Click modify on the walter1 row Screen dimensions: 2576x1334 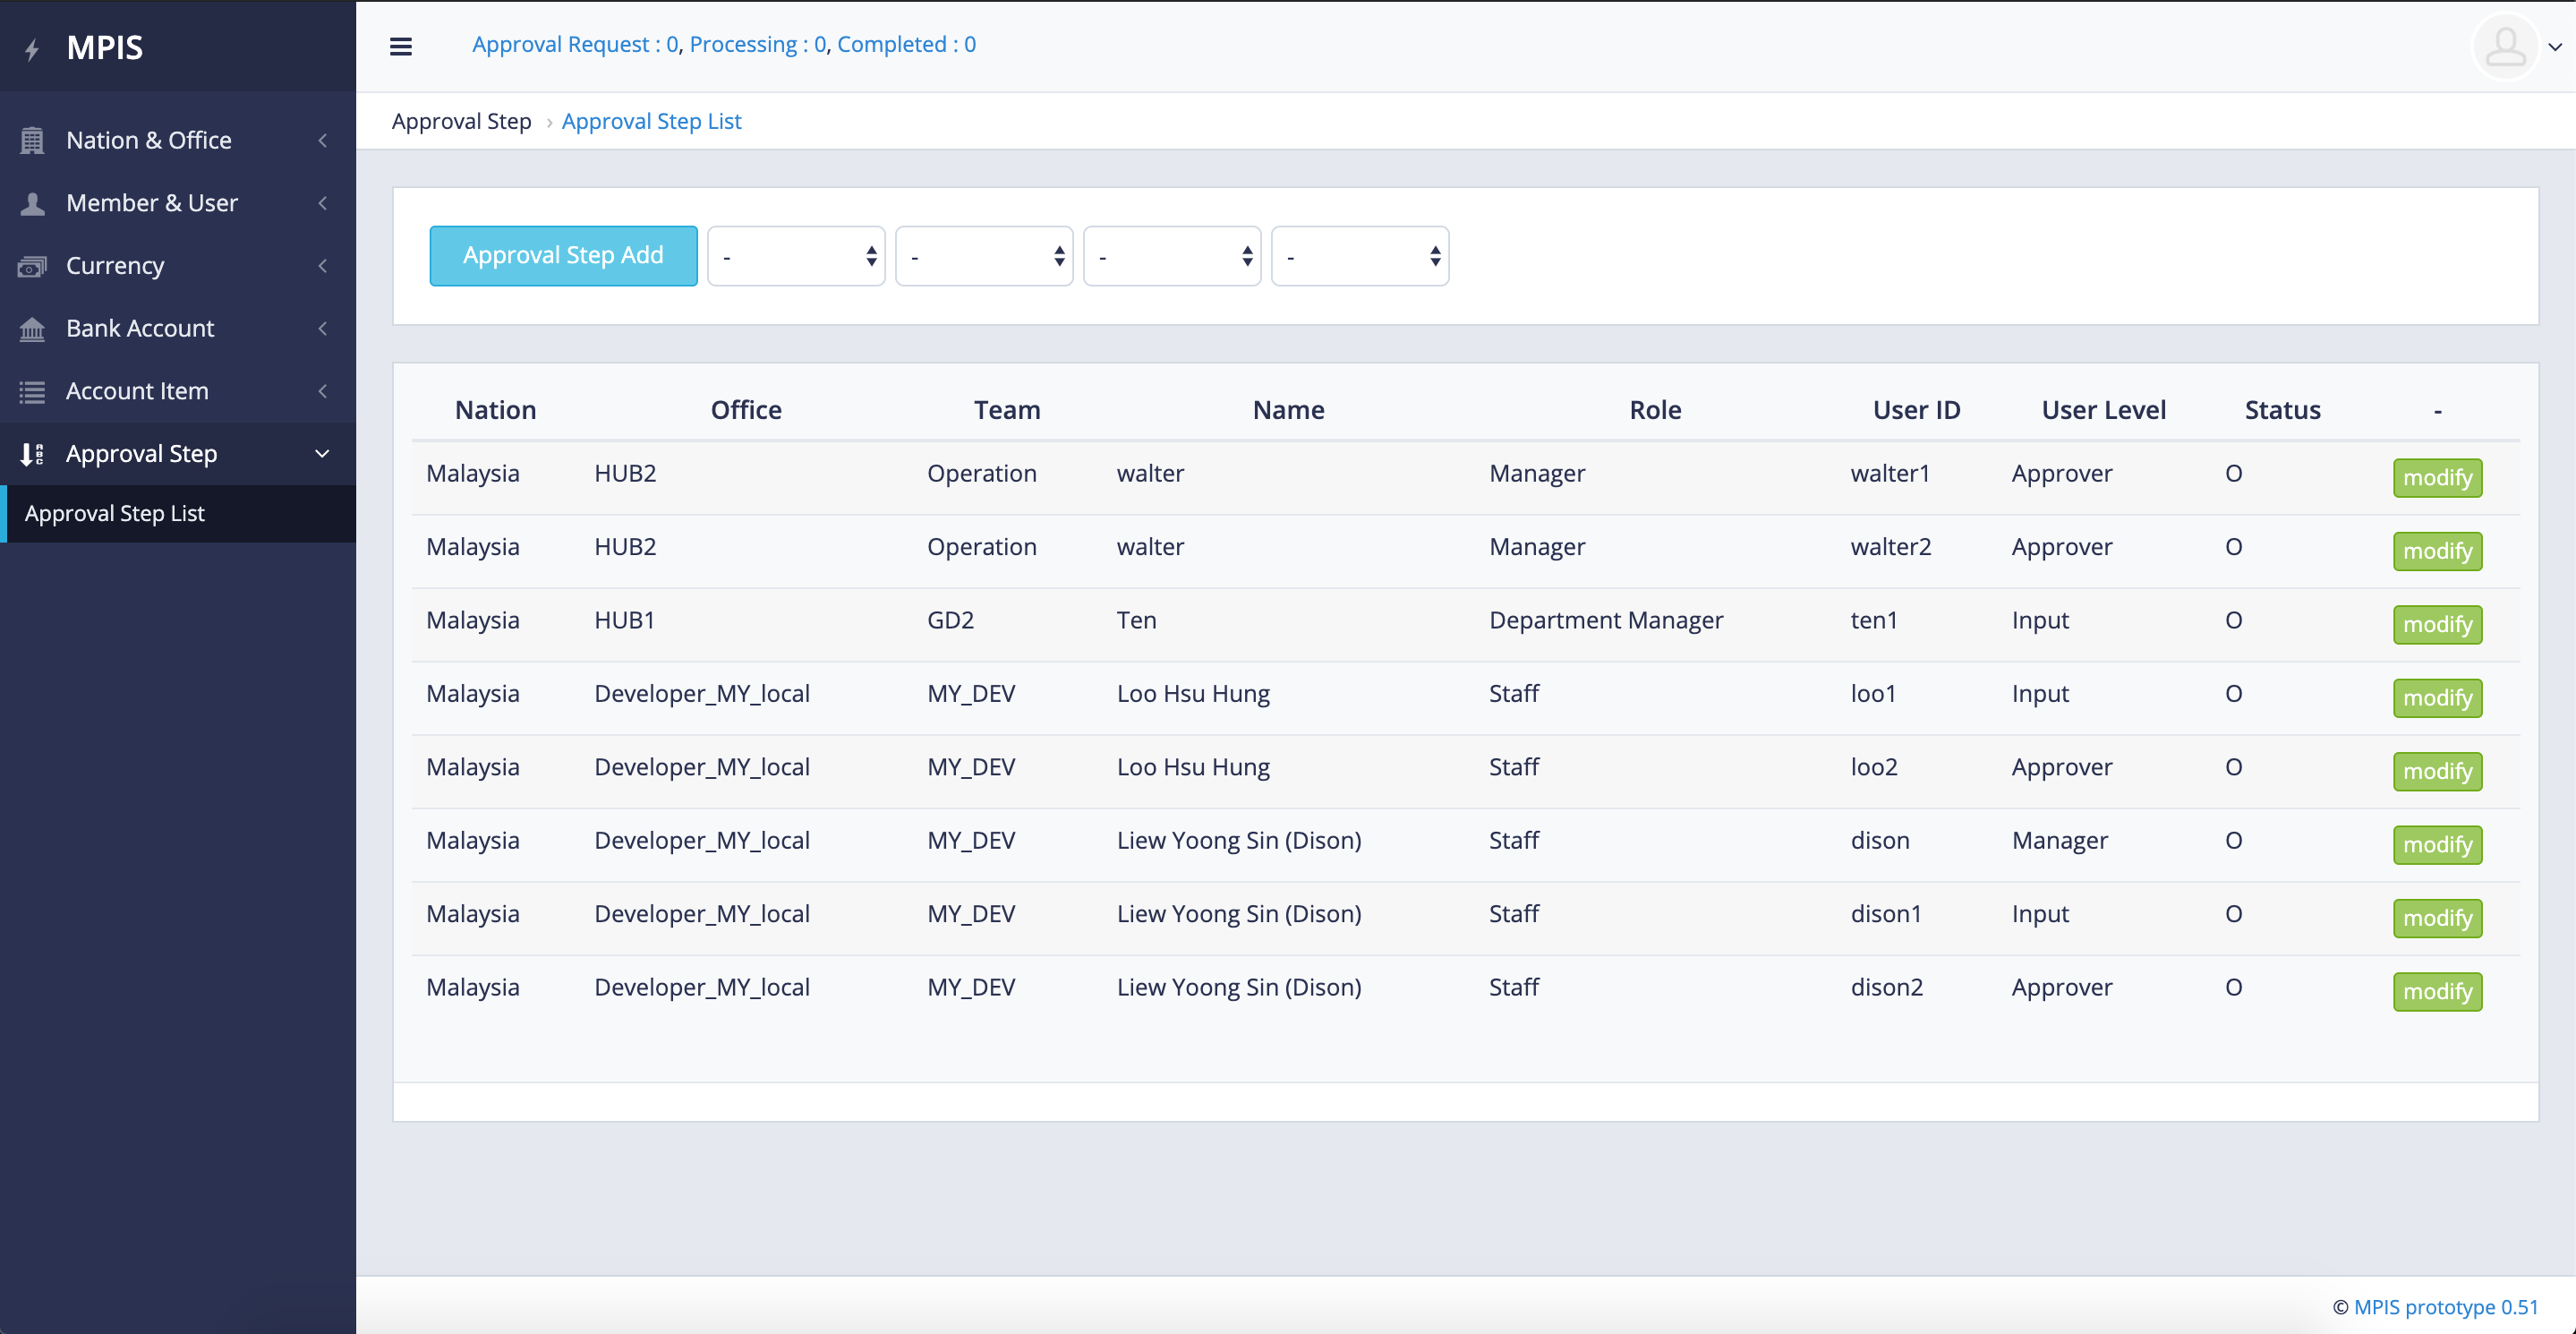[x=2437, y=477]
